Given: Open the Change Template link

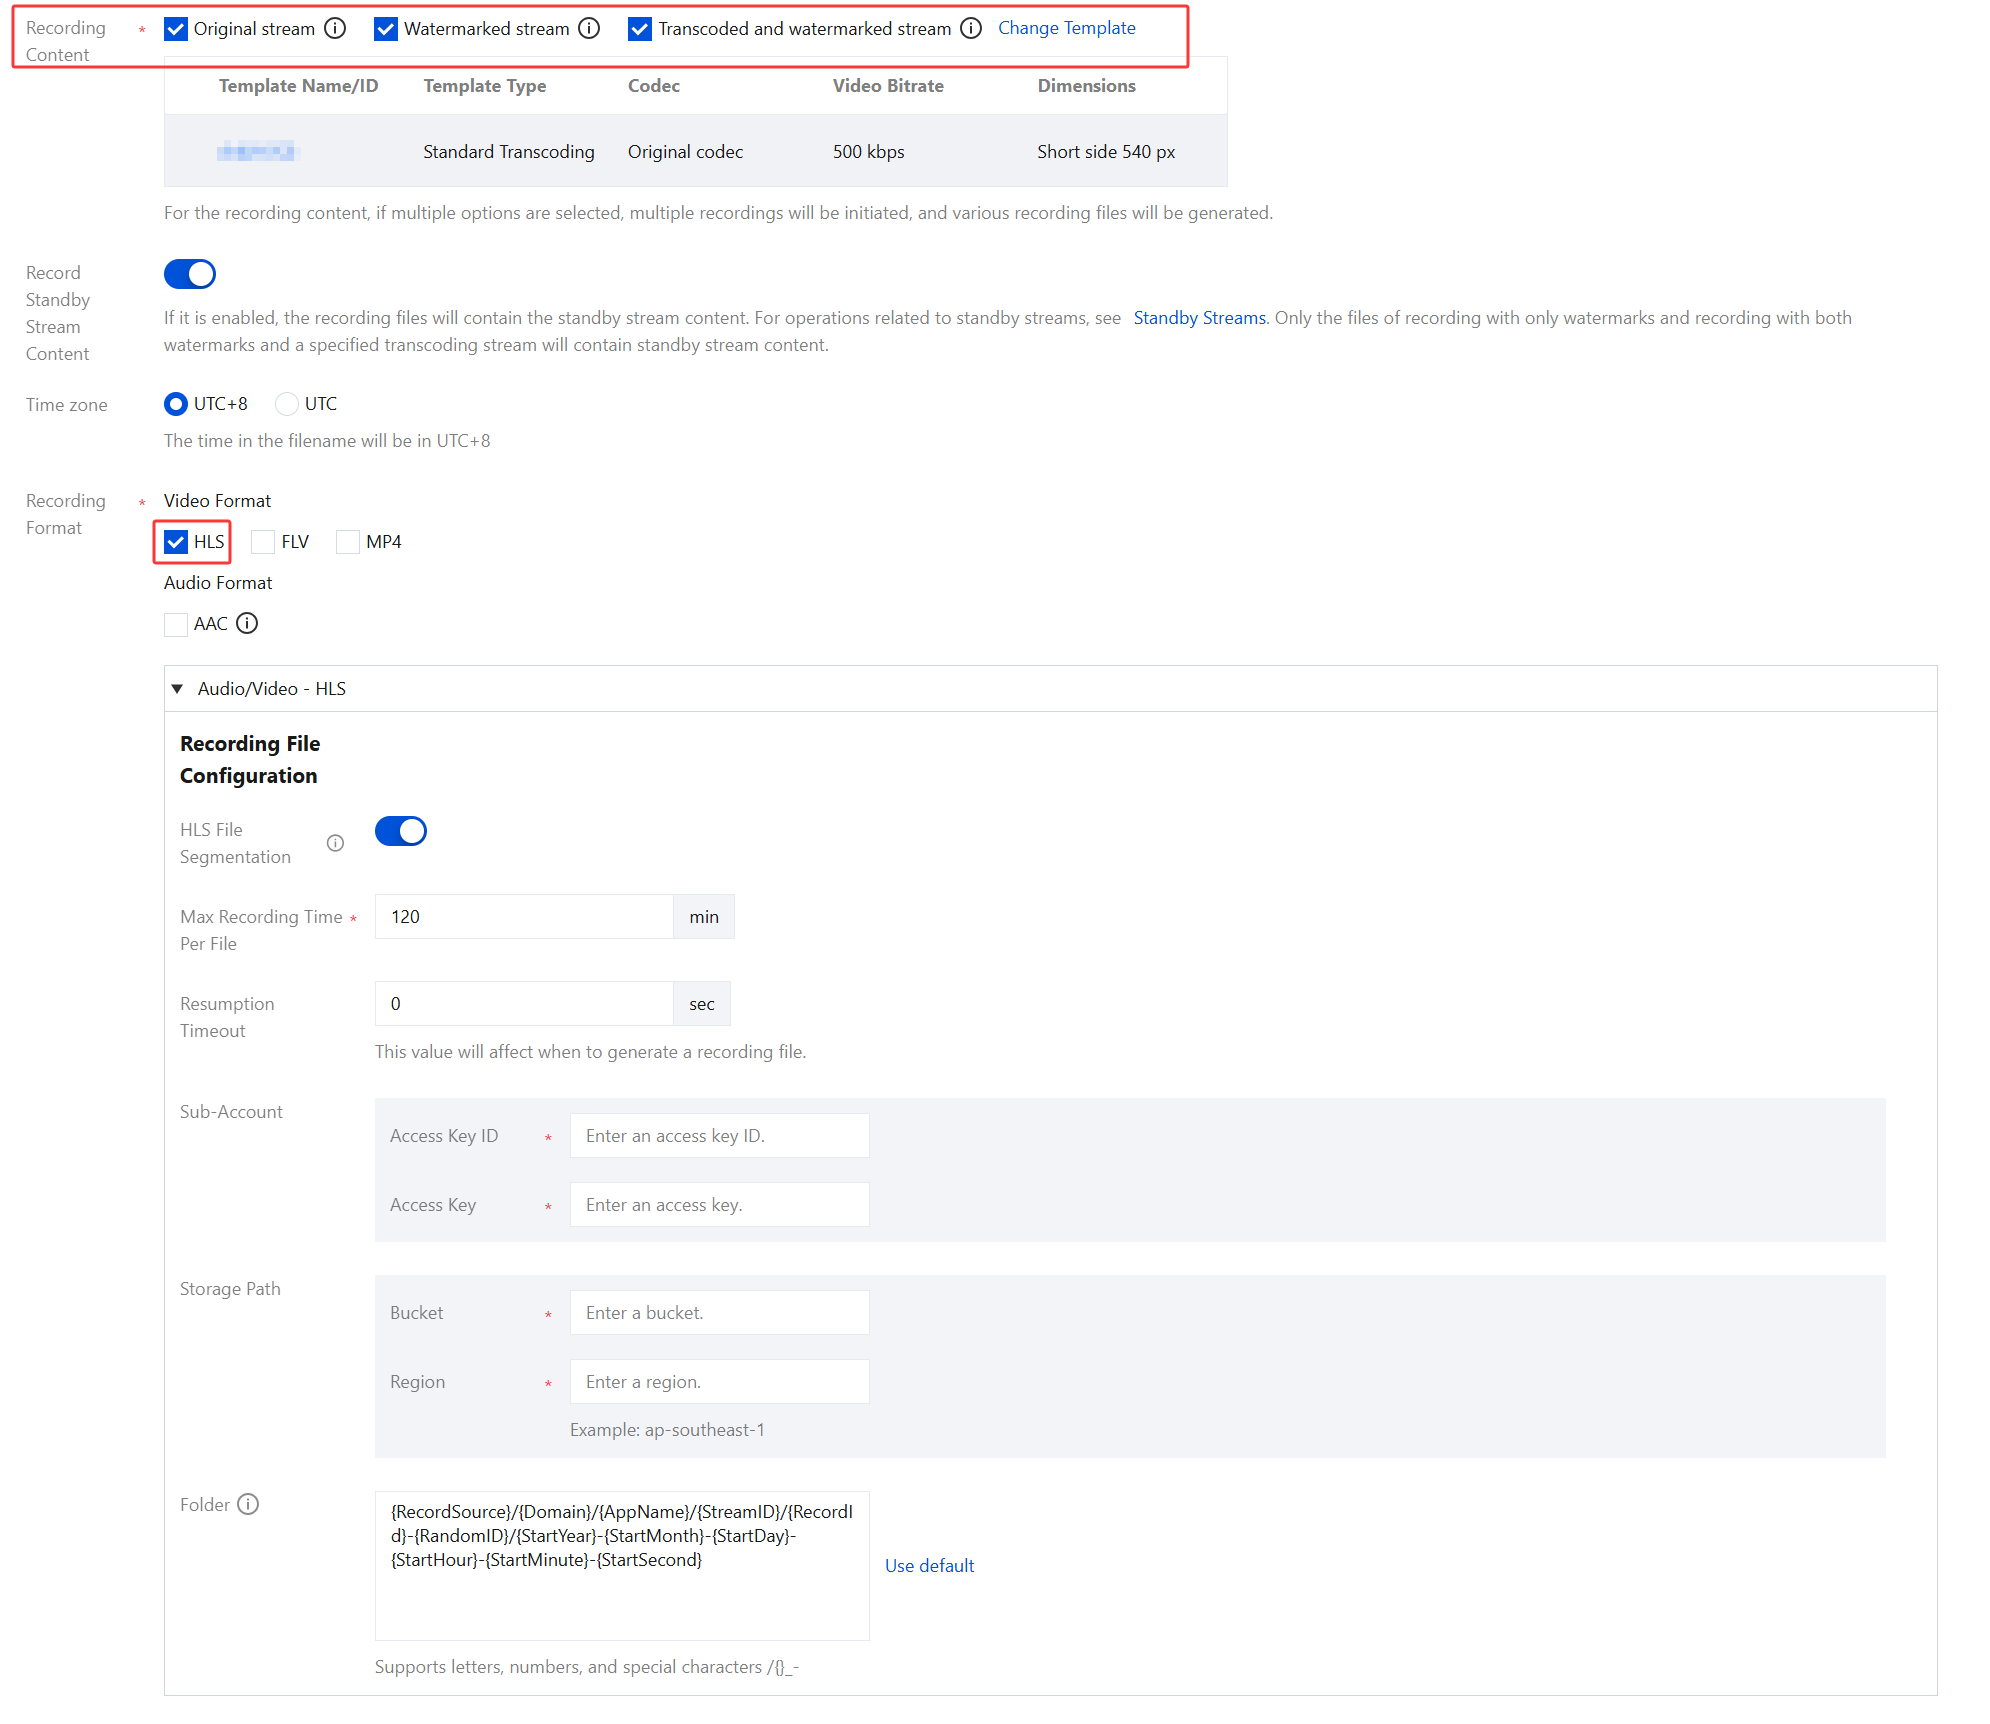Looking at the screenshot, I should coord(1066,28).
